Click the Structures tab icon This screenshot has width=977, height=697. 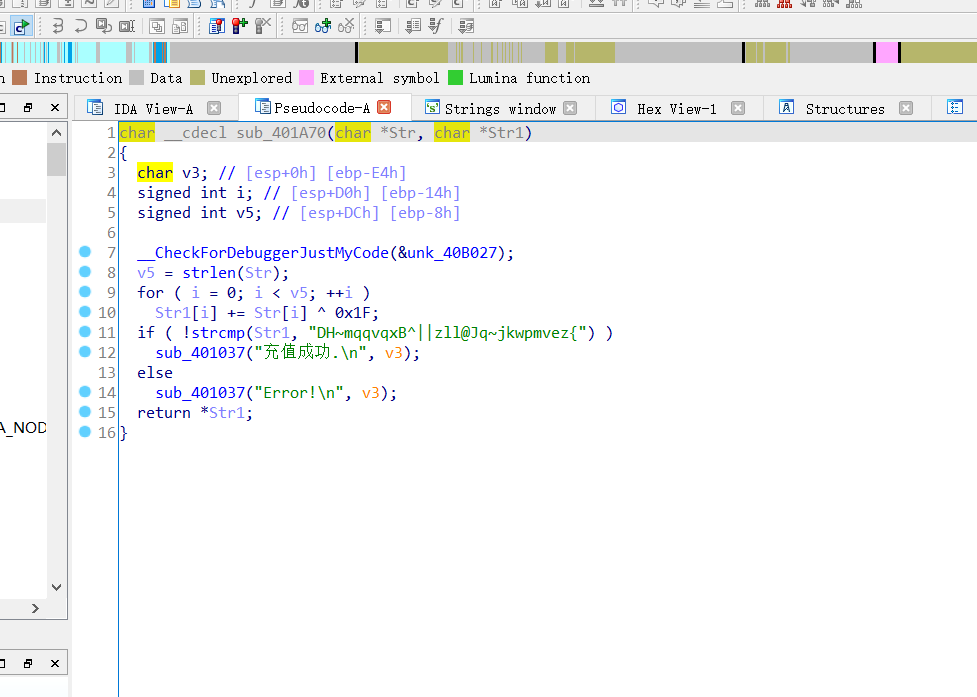pos(786,107)
